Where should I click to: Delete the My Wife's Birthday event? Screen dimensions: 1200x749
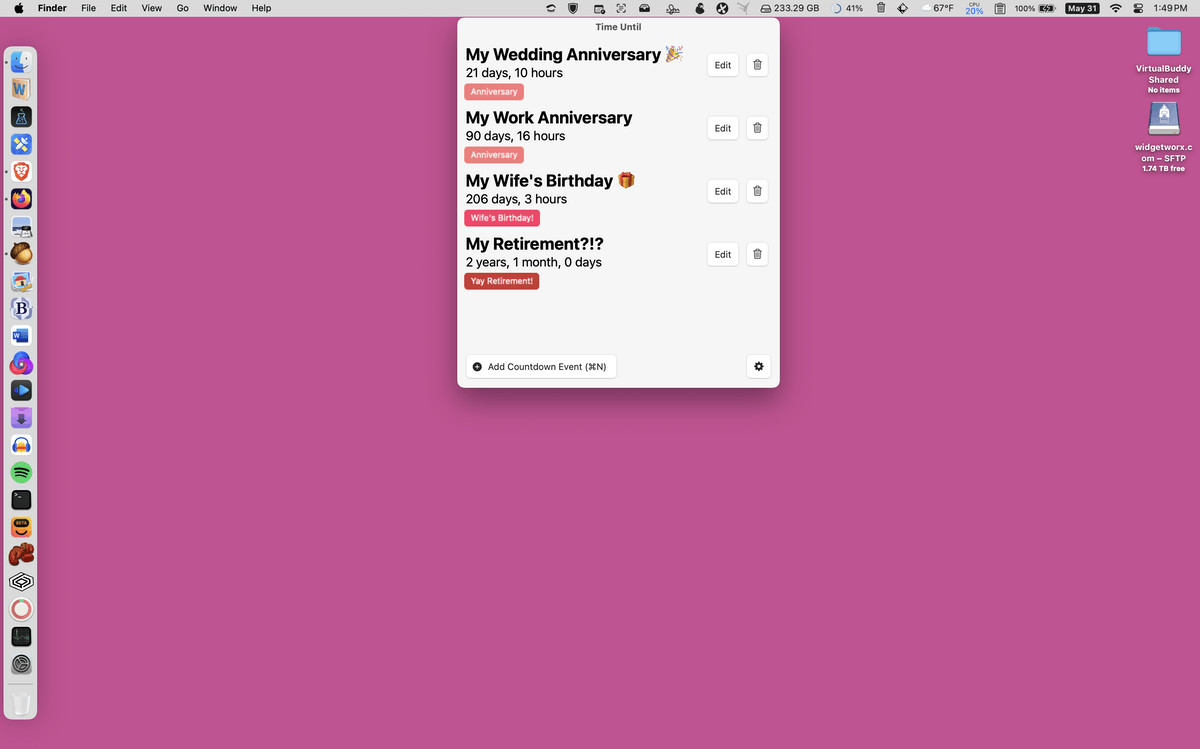tap(757, 191)
